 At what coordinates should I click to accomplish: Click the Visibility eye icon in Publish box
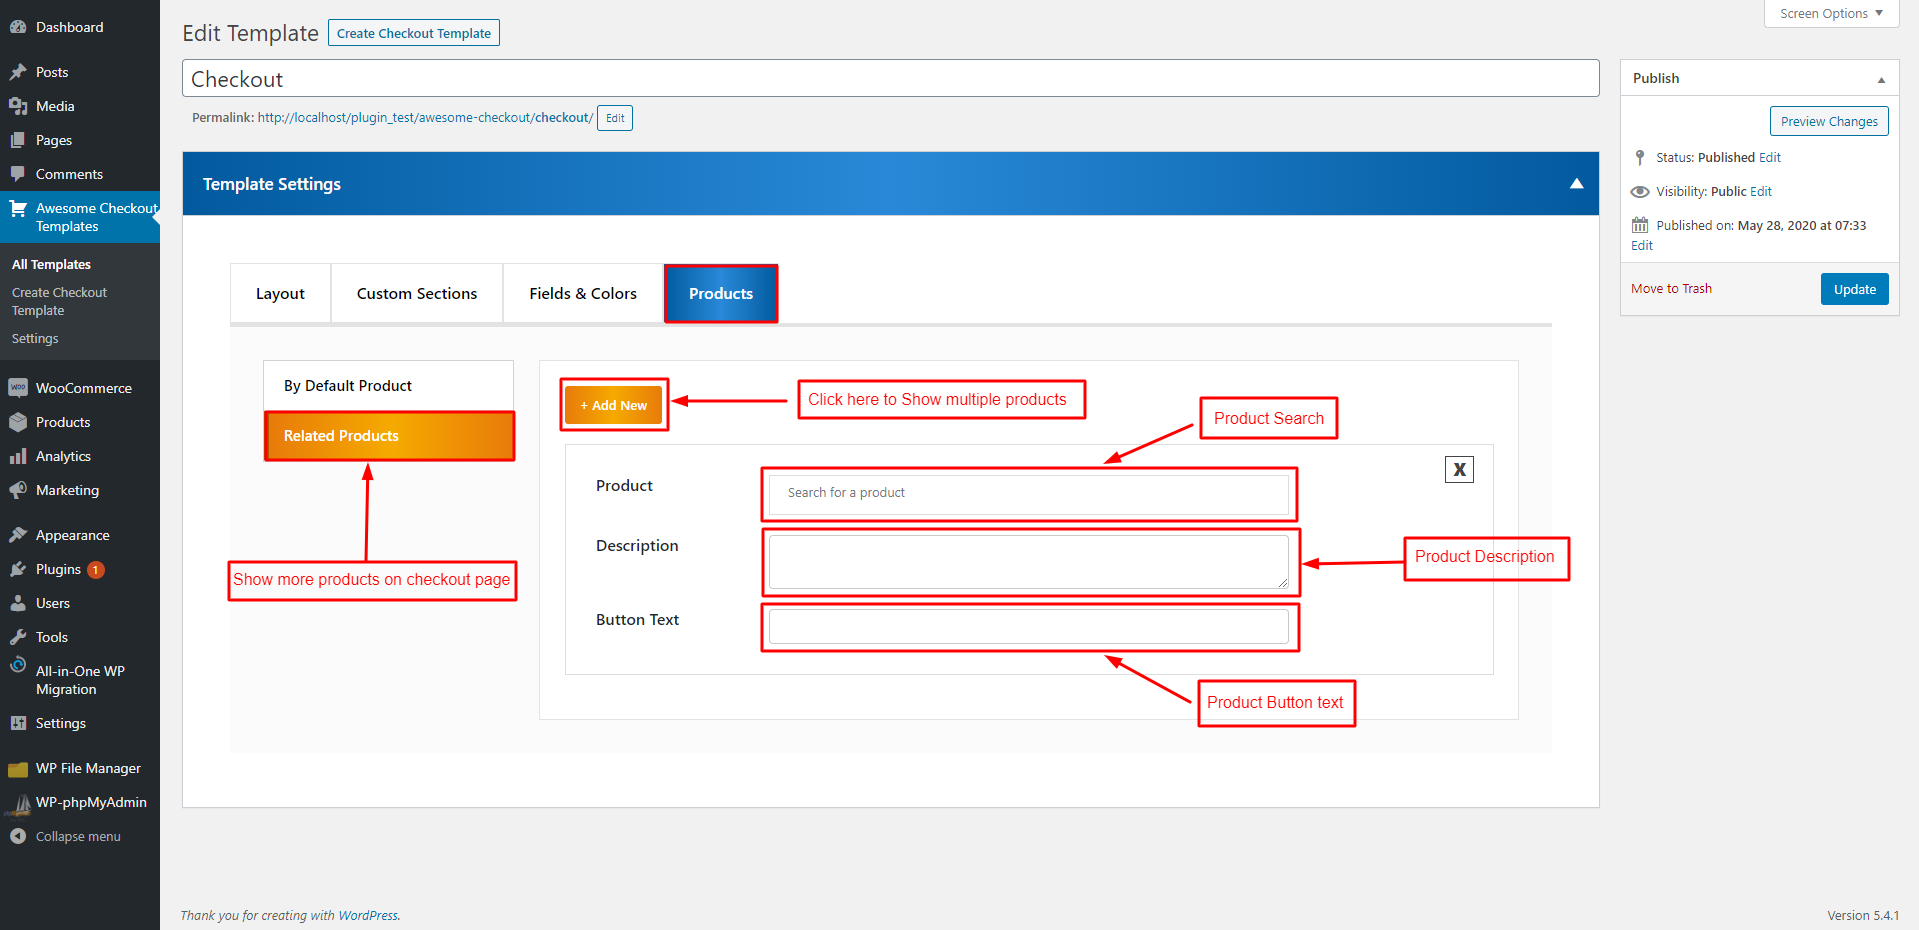point(1640,191)
